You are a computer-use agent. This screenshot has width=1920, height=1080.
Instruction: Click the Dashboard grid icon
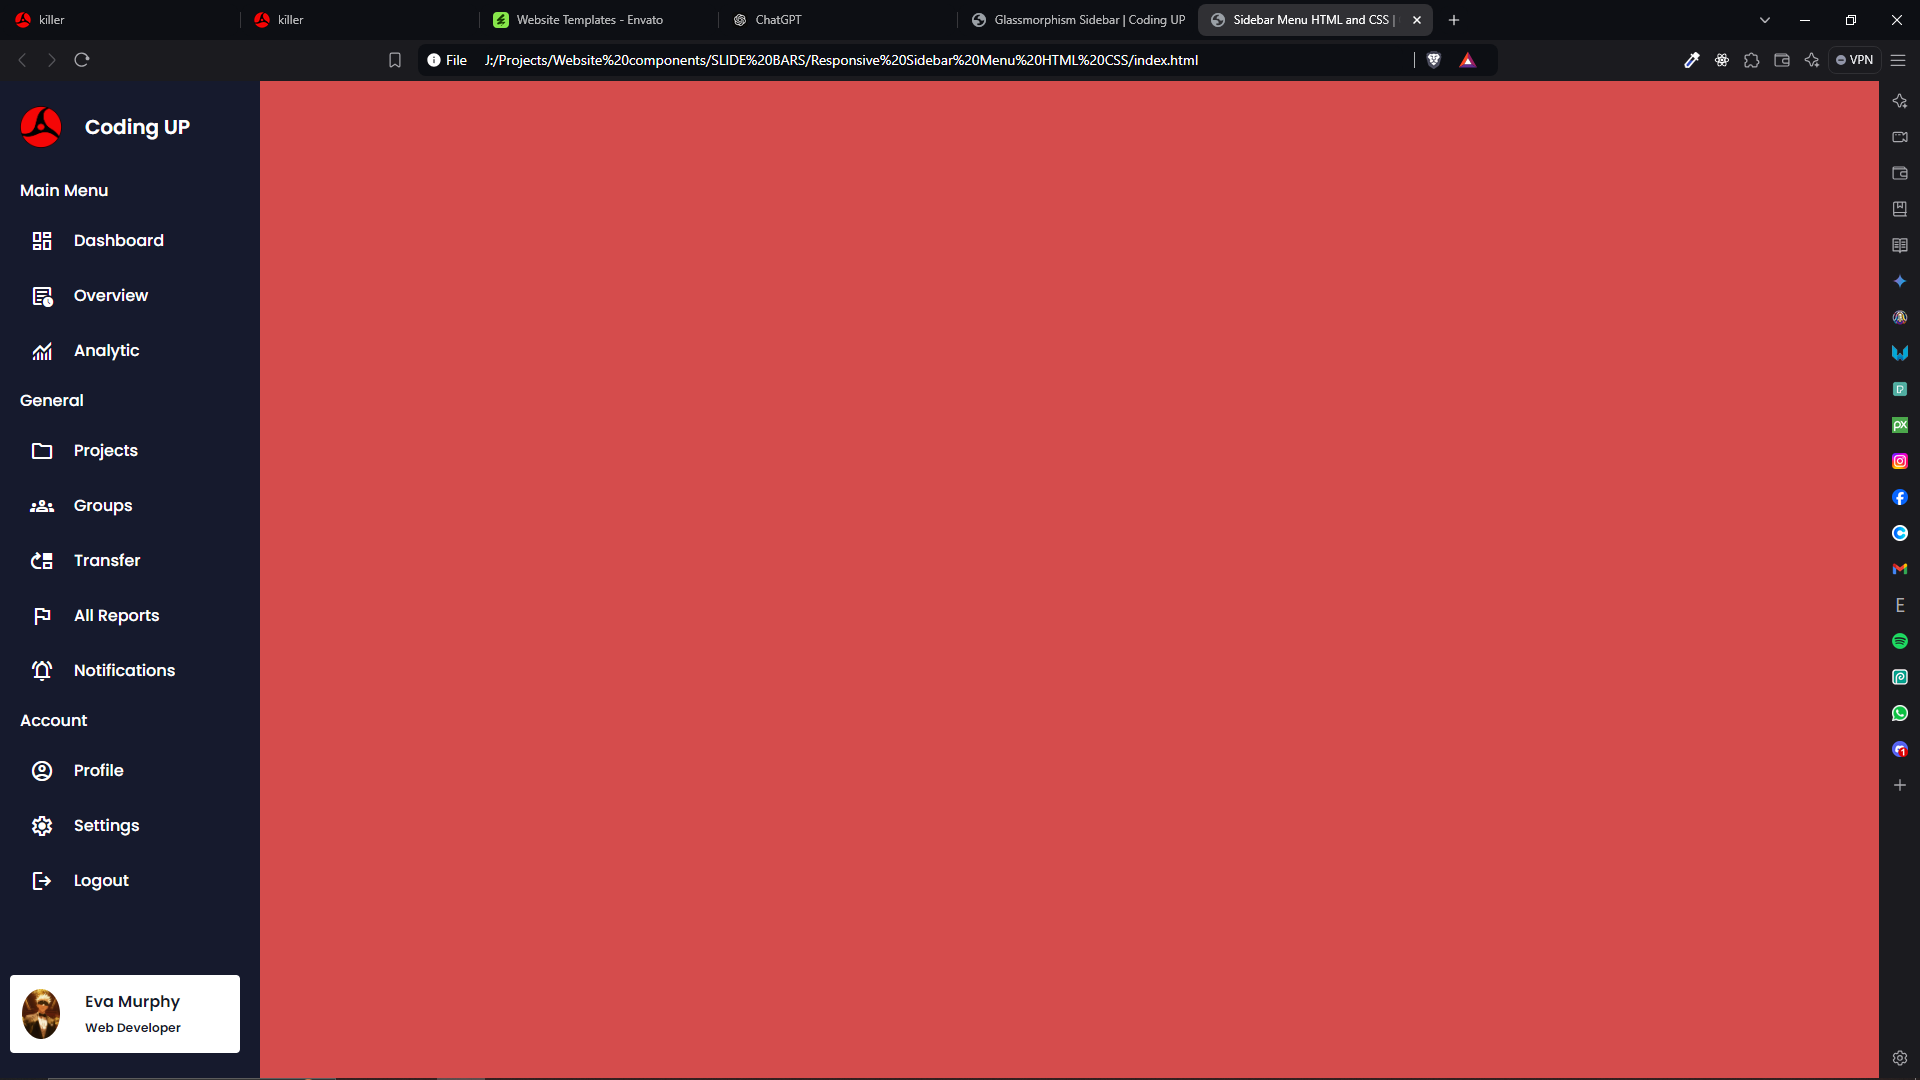pos(42,241)
